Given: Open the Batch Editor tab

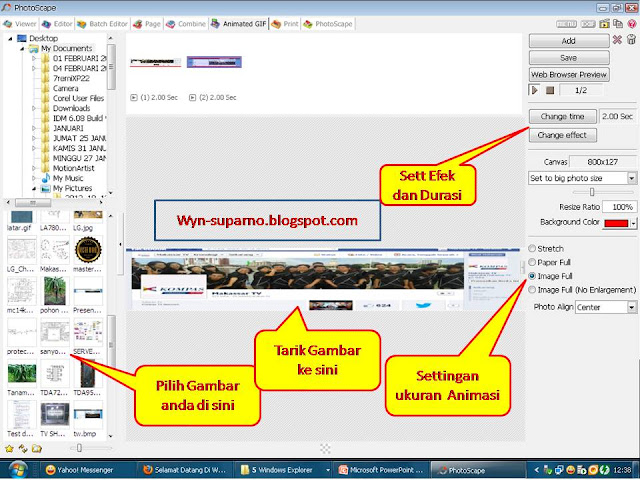Looking at the screenshot, I should pyautogui.click(x=102, y=24).
